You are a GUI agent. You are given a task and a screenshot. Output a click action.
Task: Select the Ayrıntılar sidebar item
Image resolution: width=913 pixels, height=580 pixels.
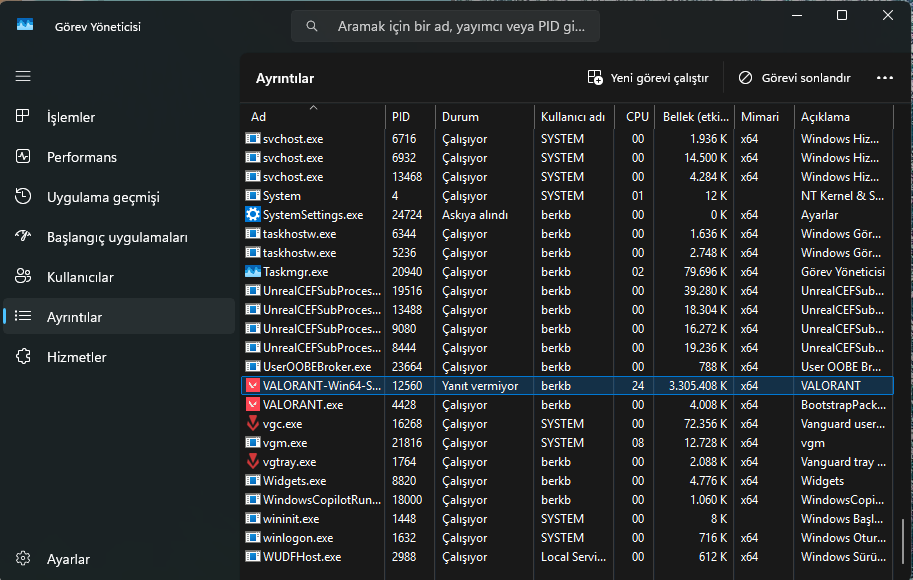click(119, 317)
